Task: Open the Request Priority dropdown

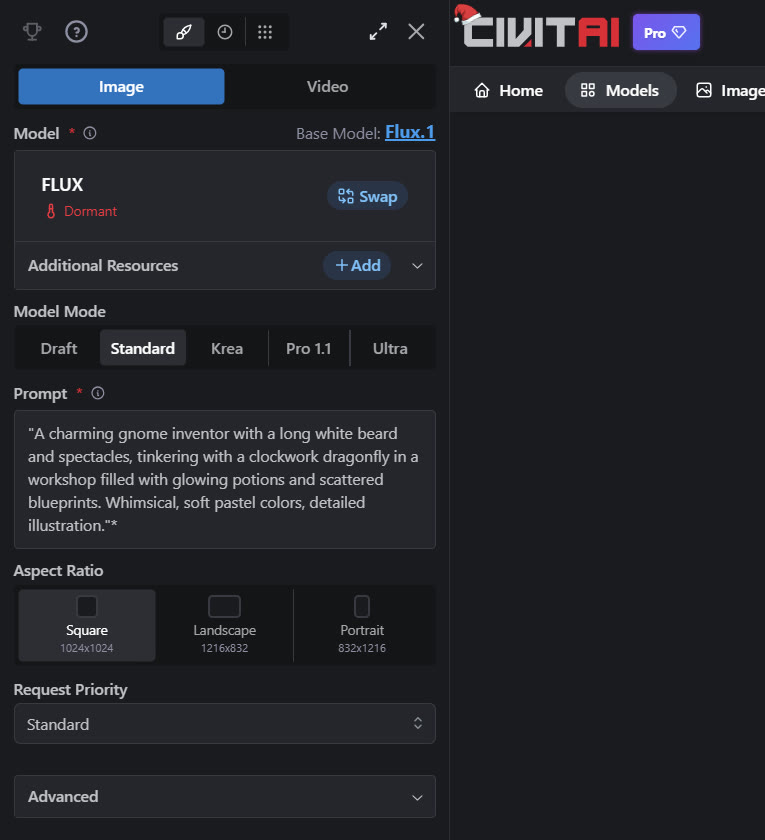Action: click(x=225, y=724)
